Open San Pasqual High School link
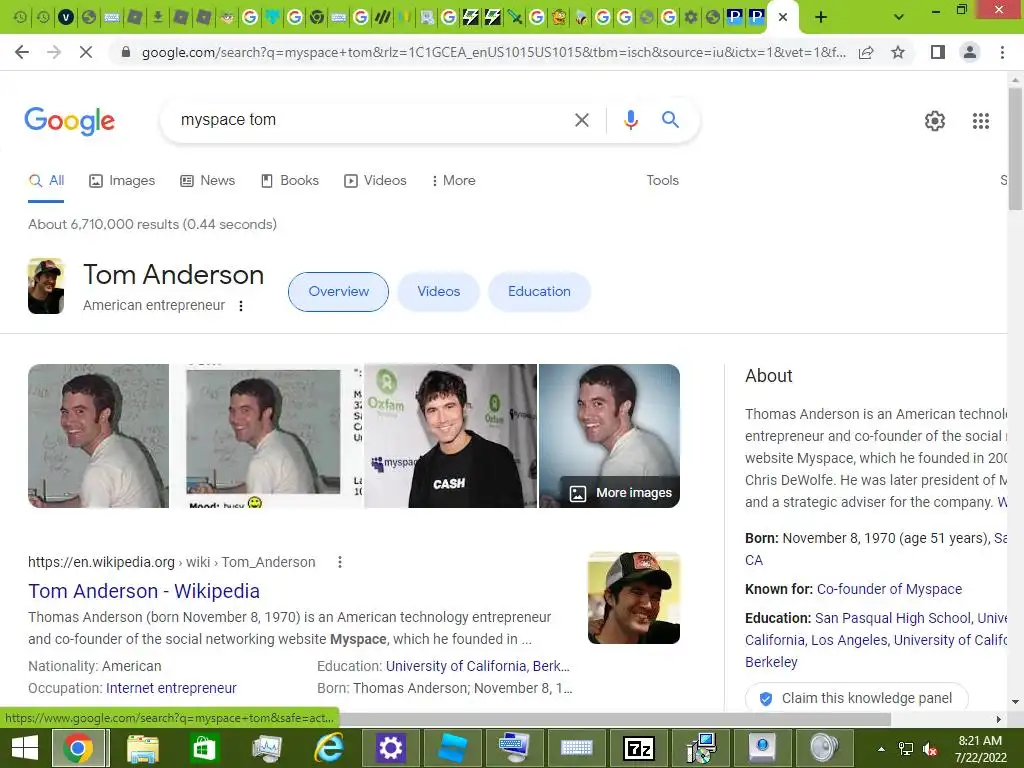 point(893,618)
